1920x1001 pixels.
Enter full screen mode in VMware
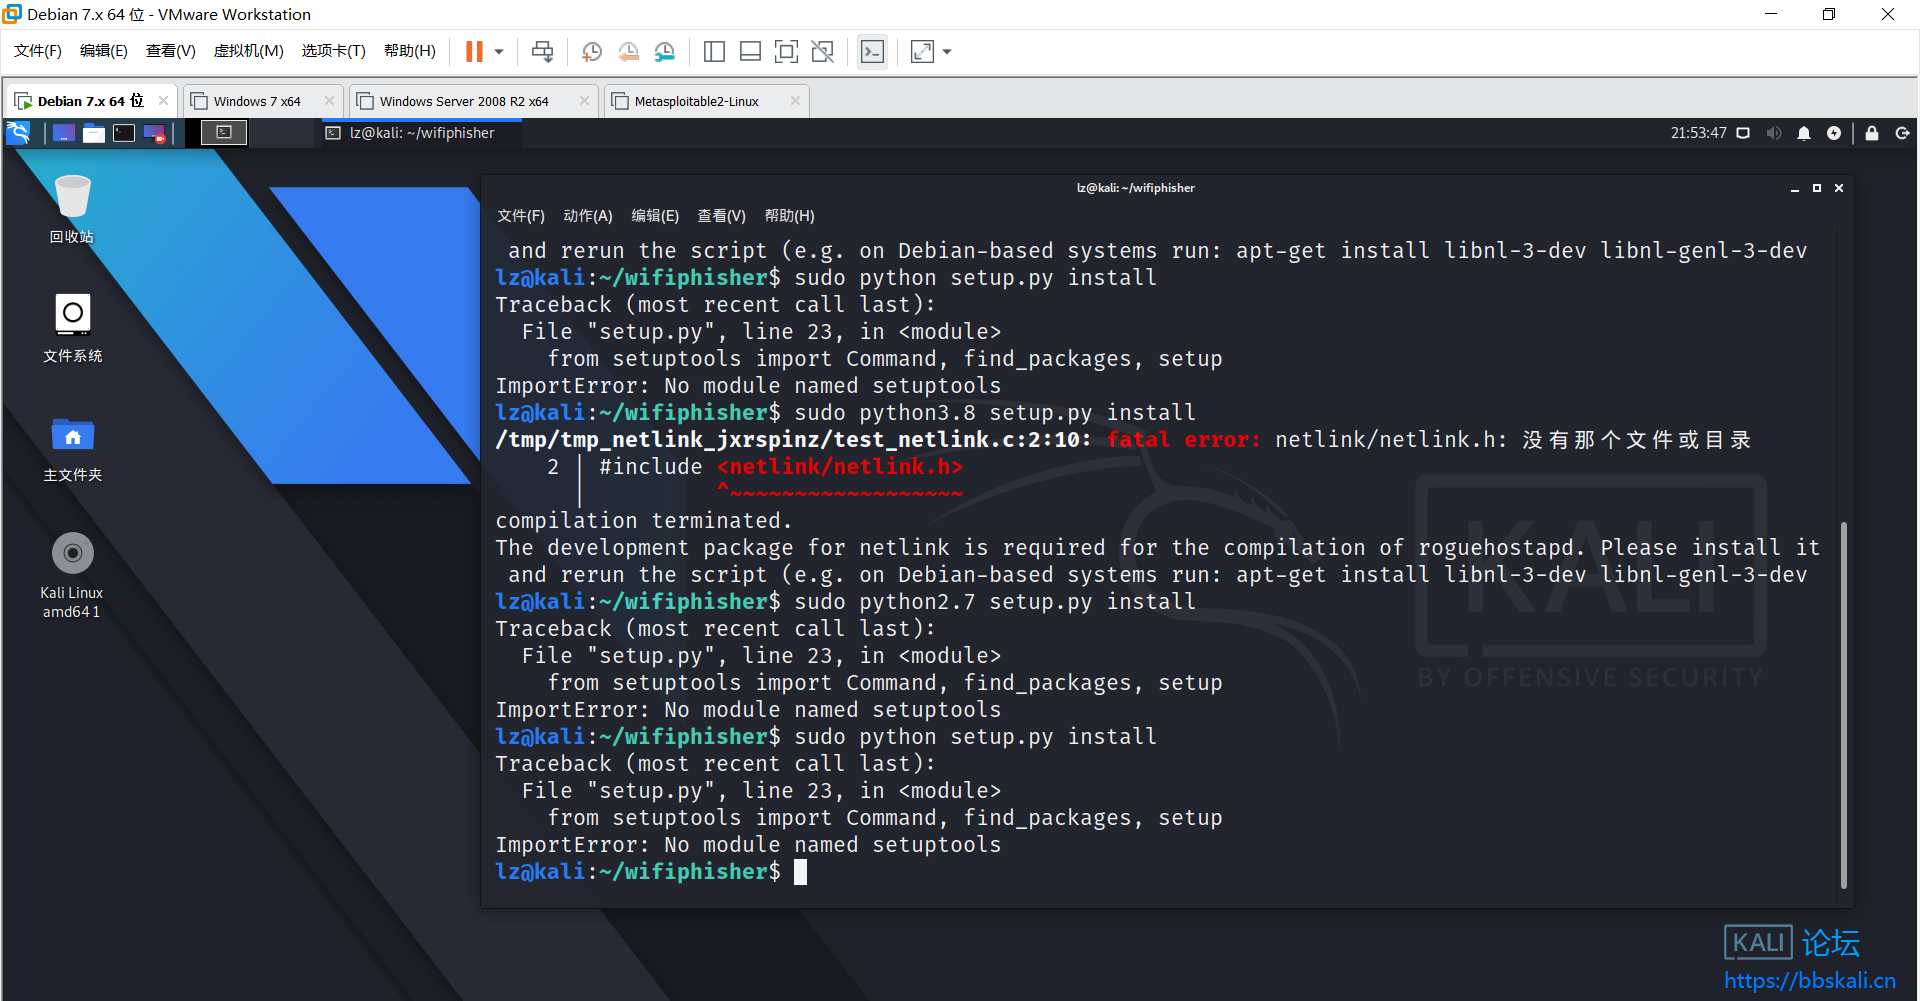coord(787,51)
